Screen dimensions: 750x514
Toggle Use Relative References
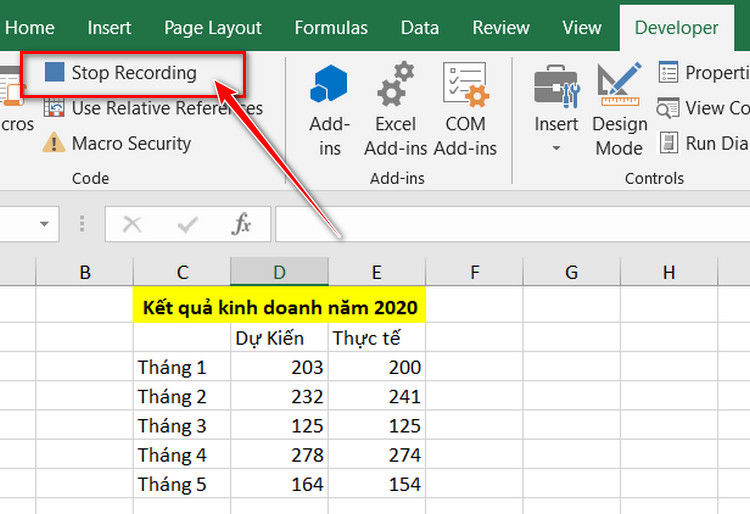click(153, 109)
